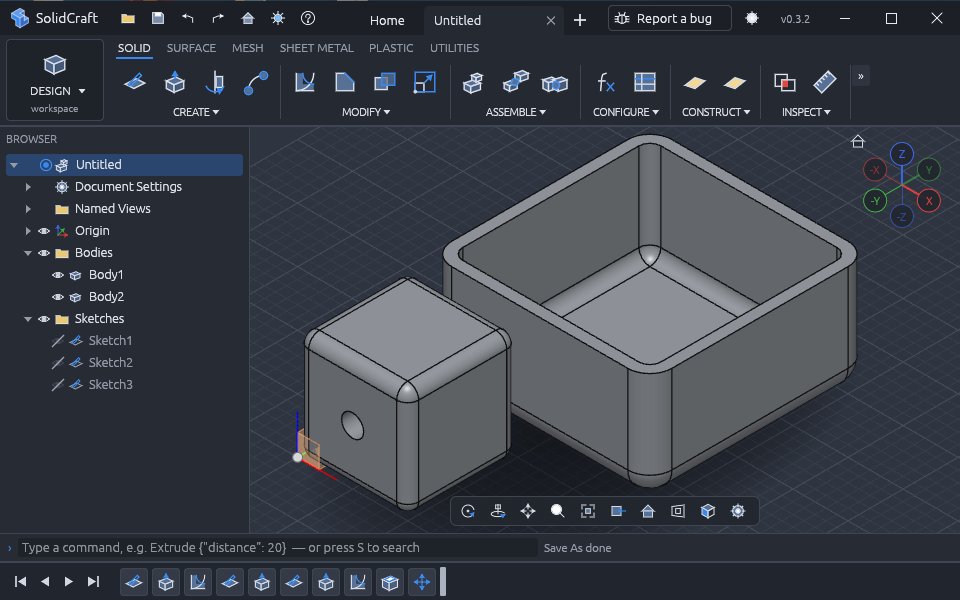The height and width of the screenshot is (600, 960).
Task: Focus the command input field
Action: 277,548
